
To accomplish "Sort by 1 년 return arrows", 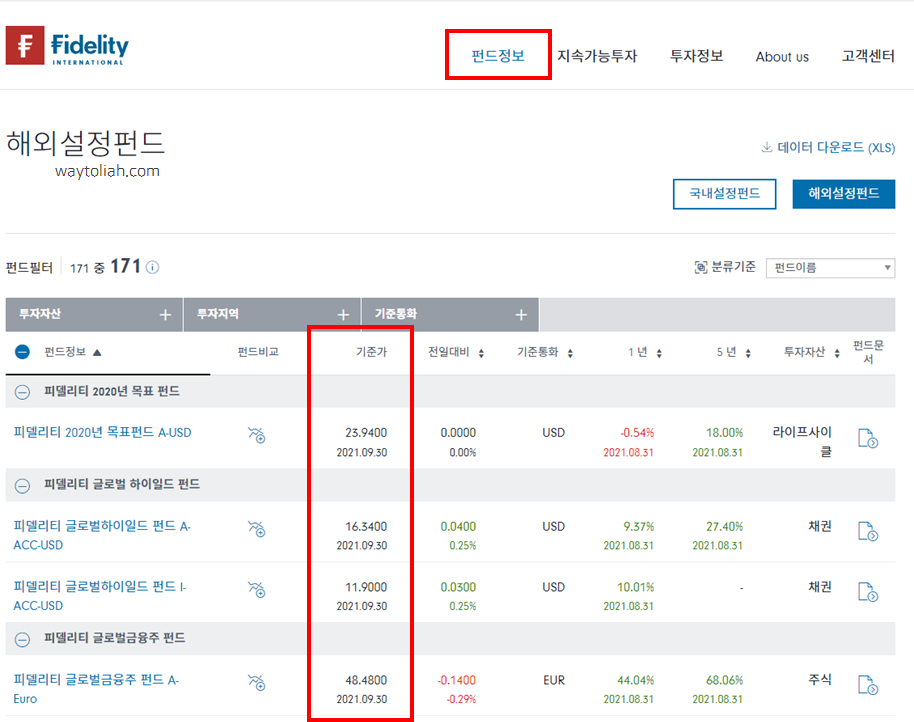I will tap(659, 353).
